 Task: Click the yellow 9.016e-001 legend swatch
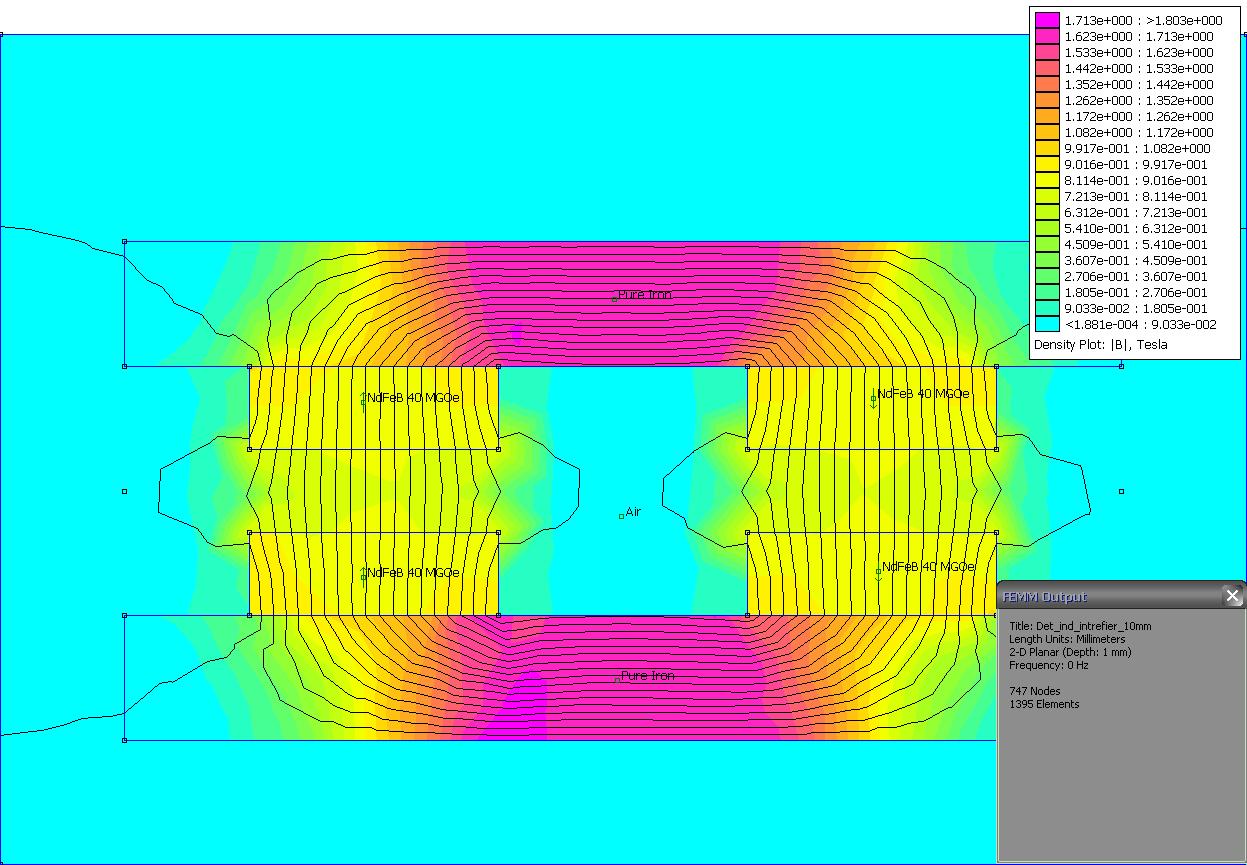[1047, 164]
